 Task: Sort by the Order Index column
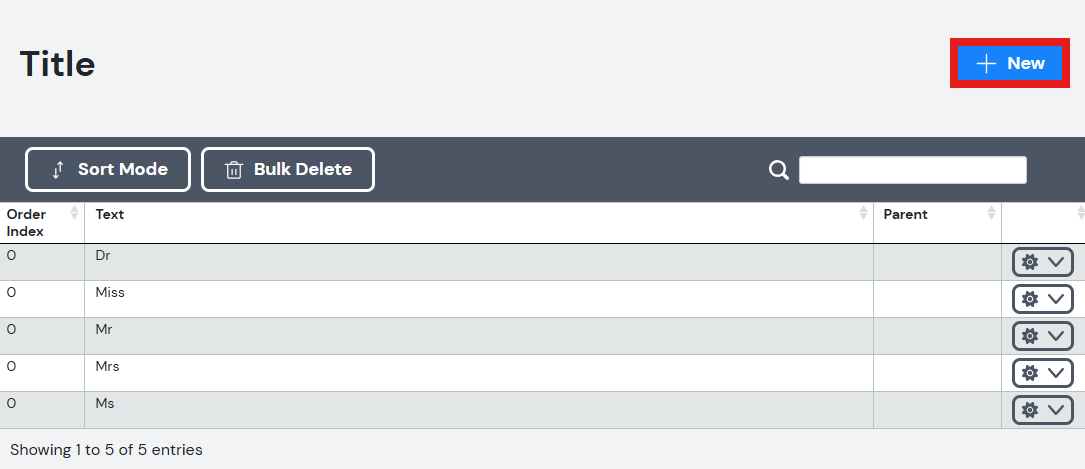42,223
